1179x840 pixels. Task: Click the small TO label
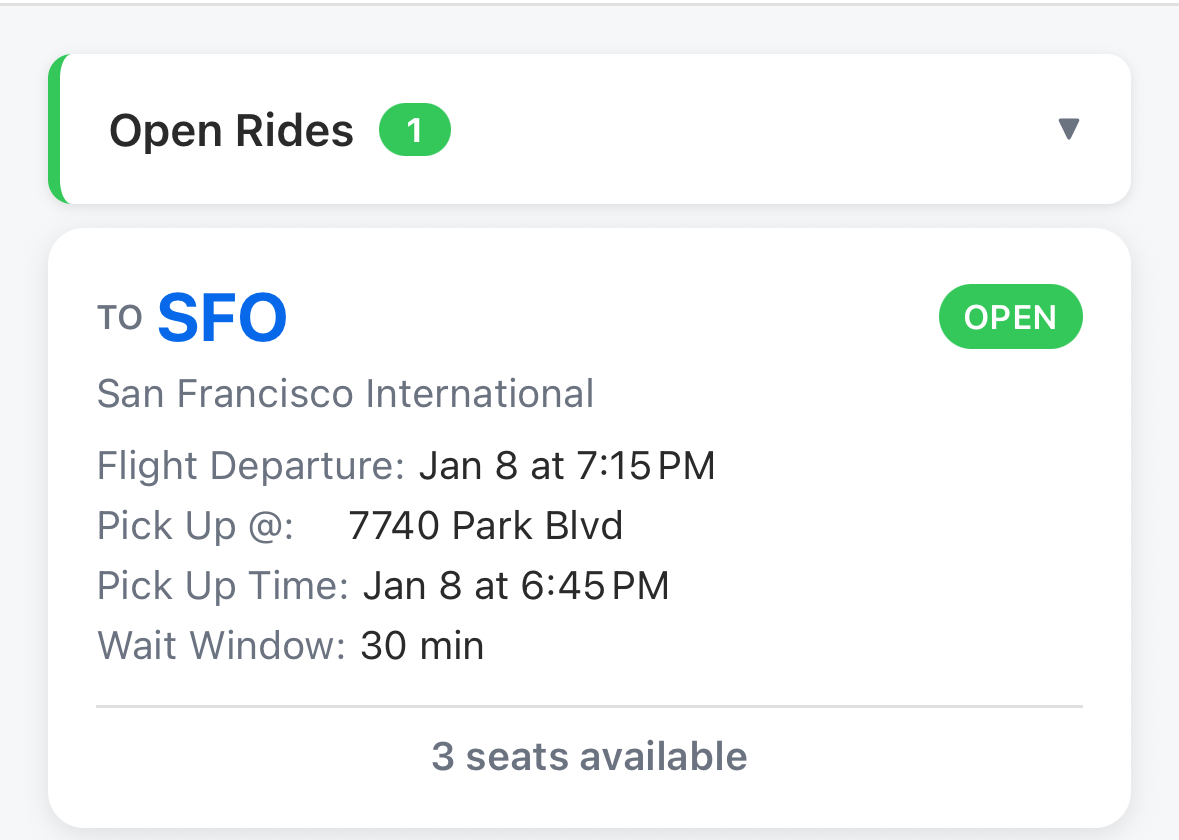pyautogui.click(x=121, y=319)
